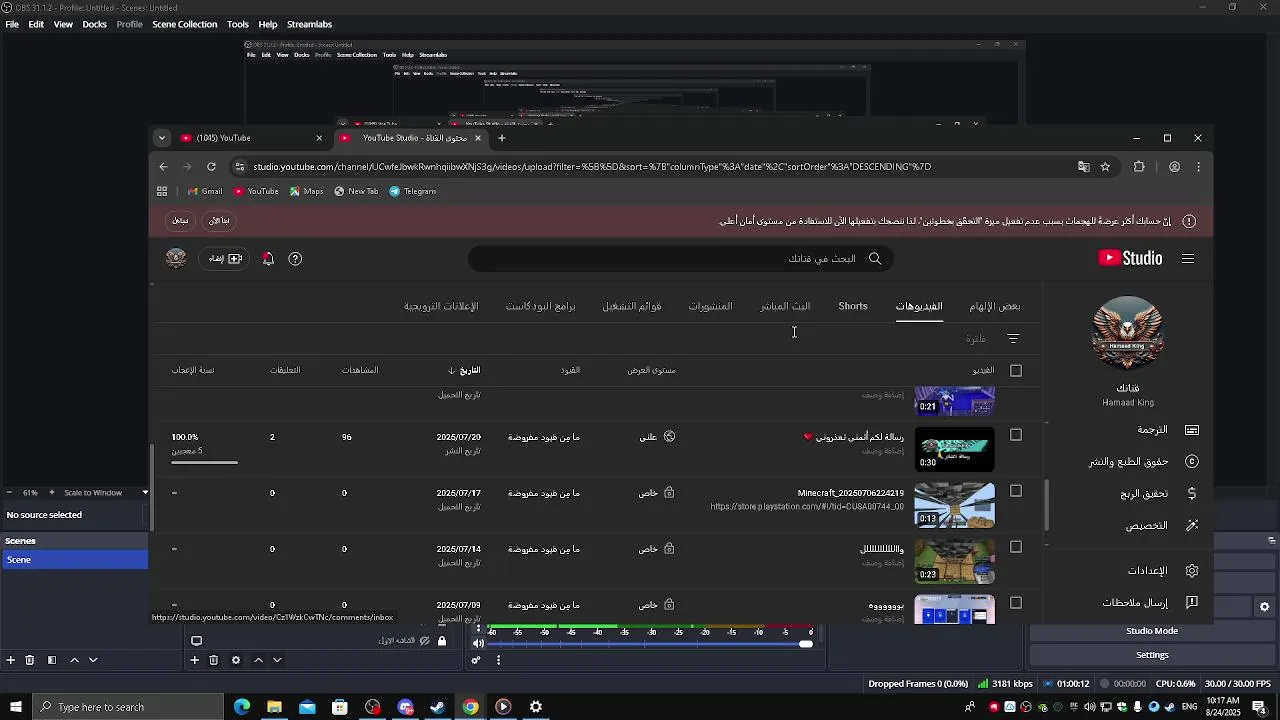Click OBS Studio Mode button
Image resolution: width=1280 pixels, height=720 pixels.
1151,631
